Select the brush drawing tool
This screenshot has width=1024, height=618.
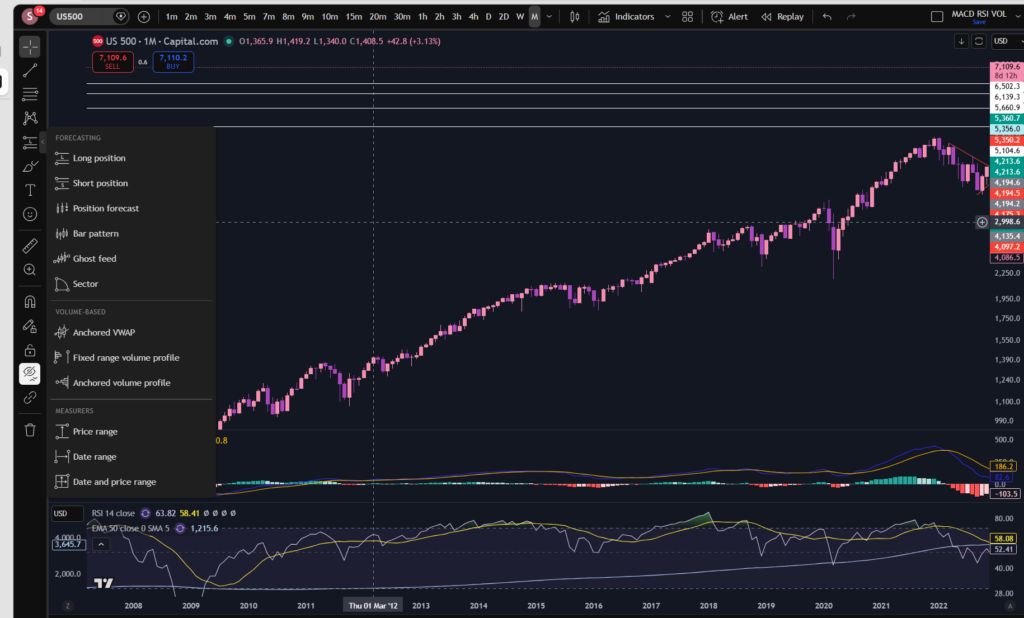tap(30, 166)
